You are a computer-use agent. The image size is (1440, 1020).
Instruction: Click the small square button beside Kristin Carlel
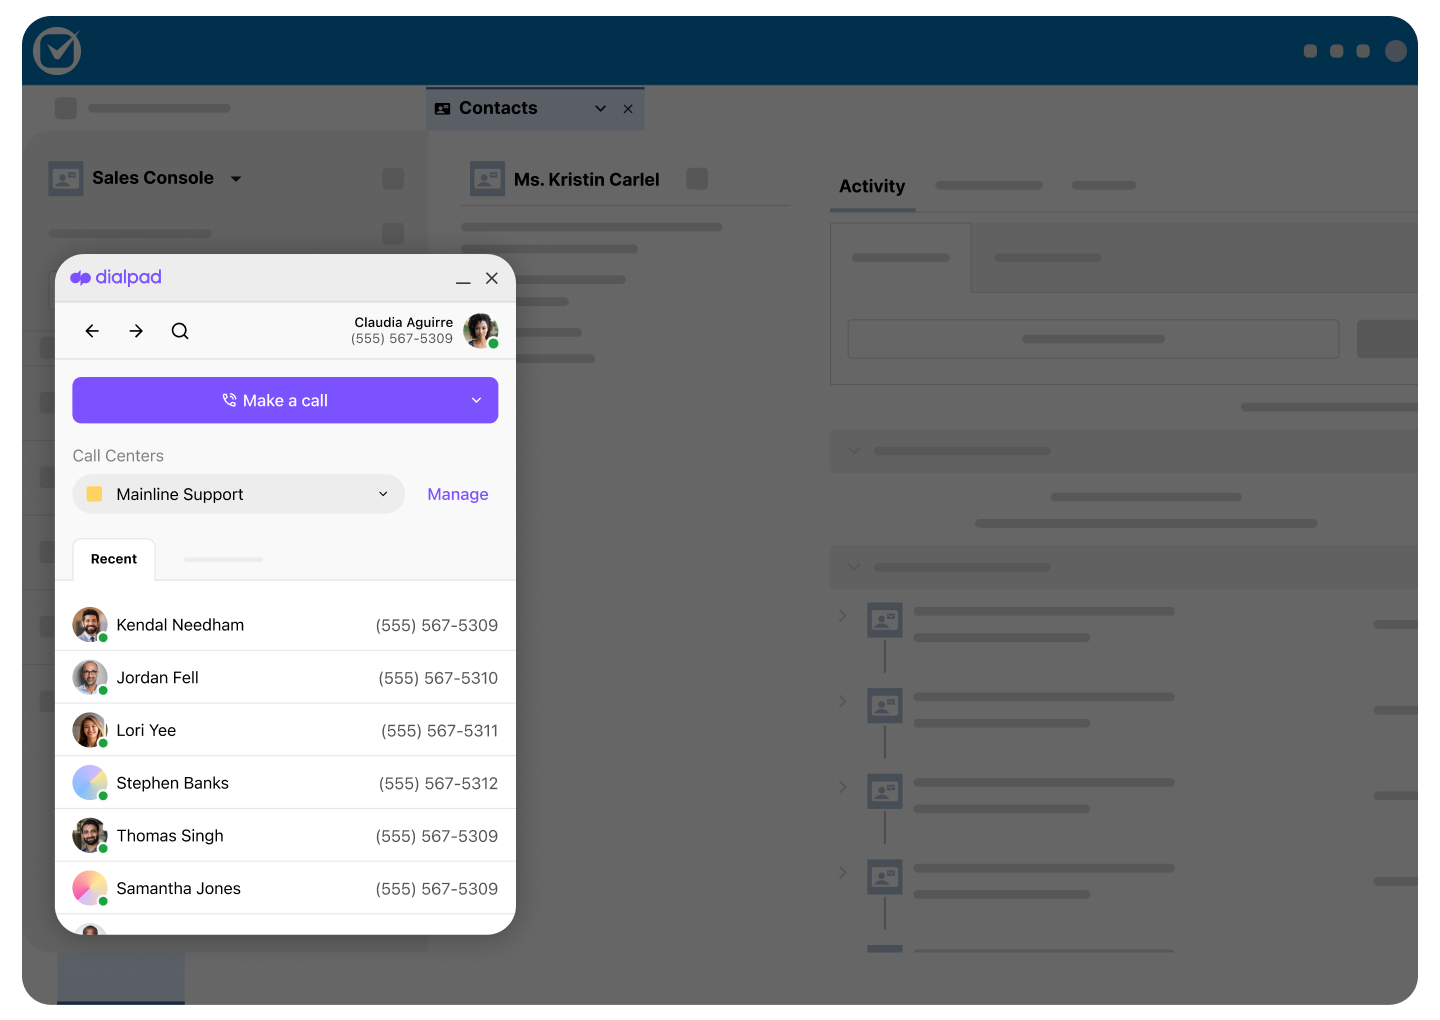pos(697,179)
